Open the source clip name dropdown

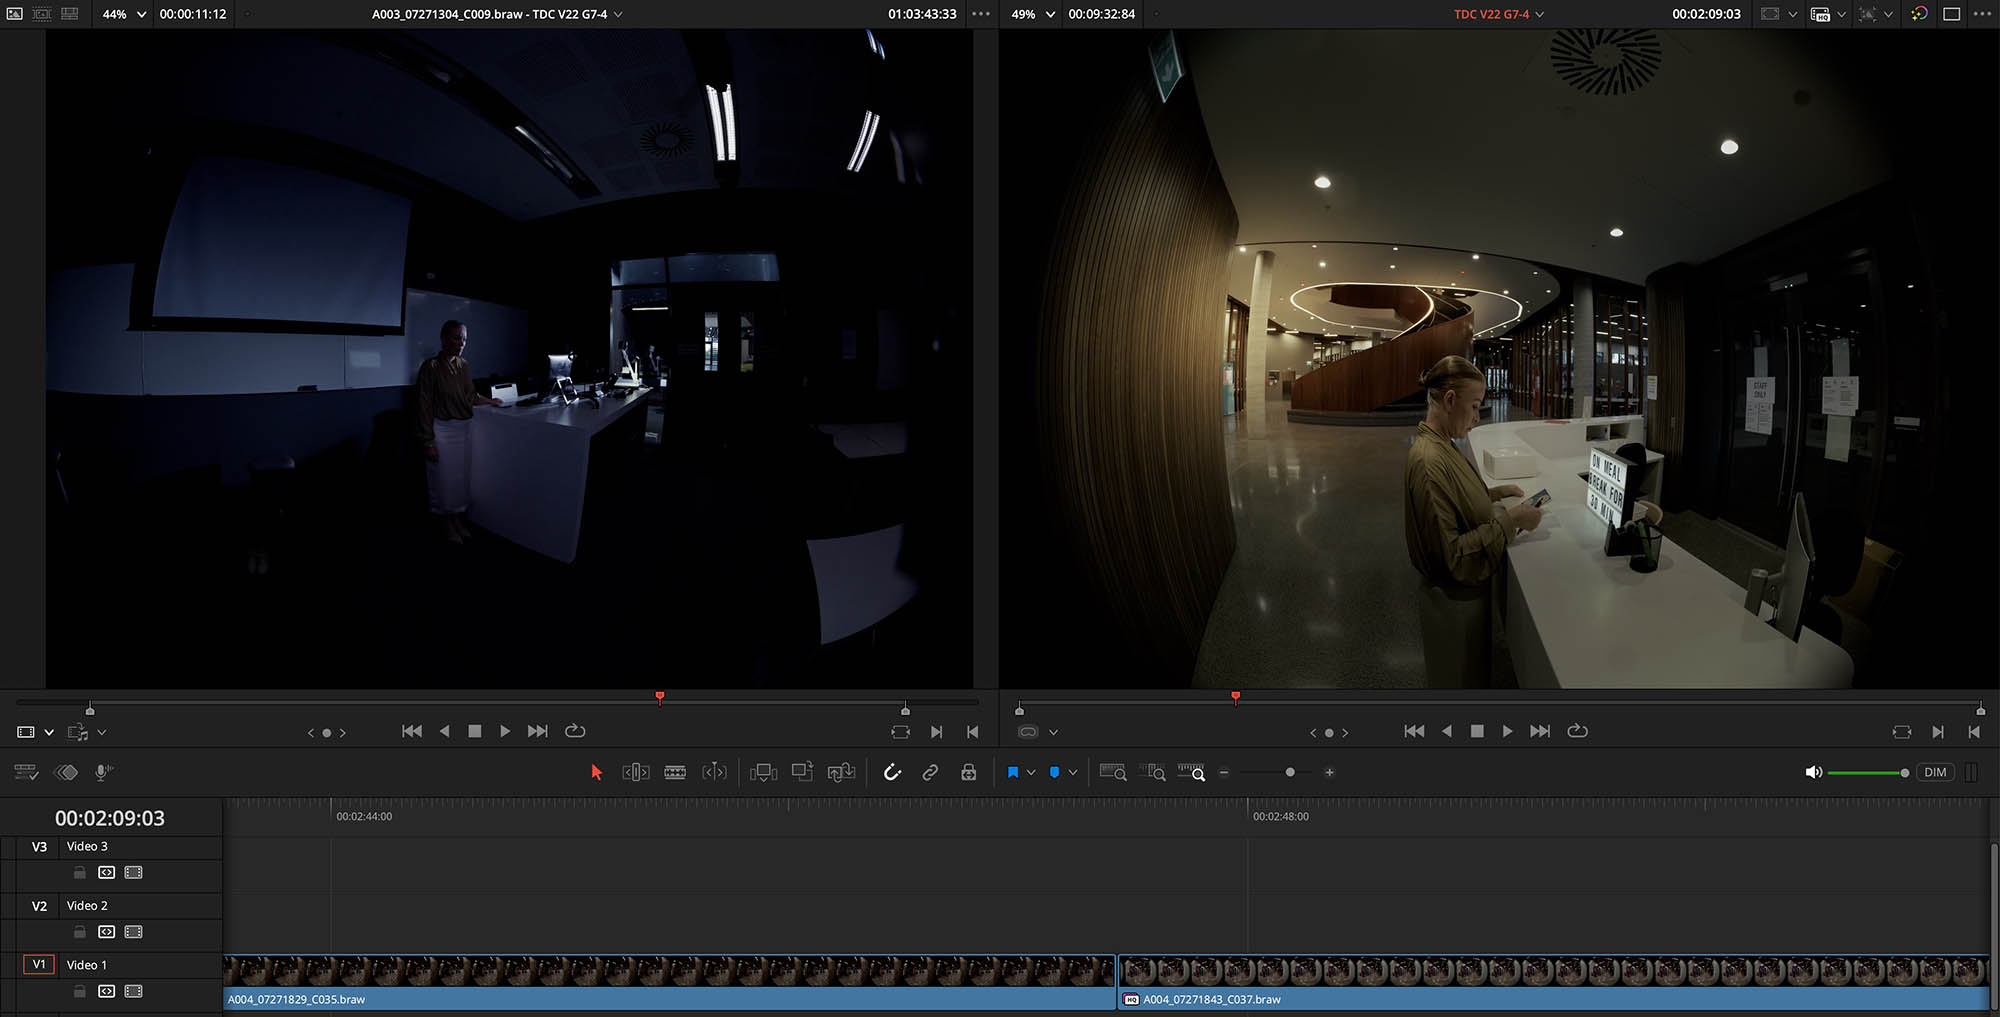(x=618, y=14)
